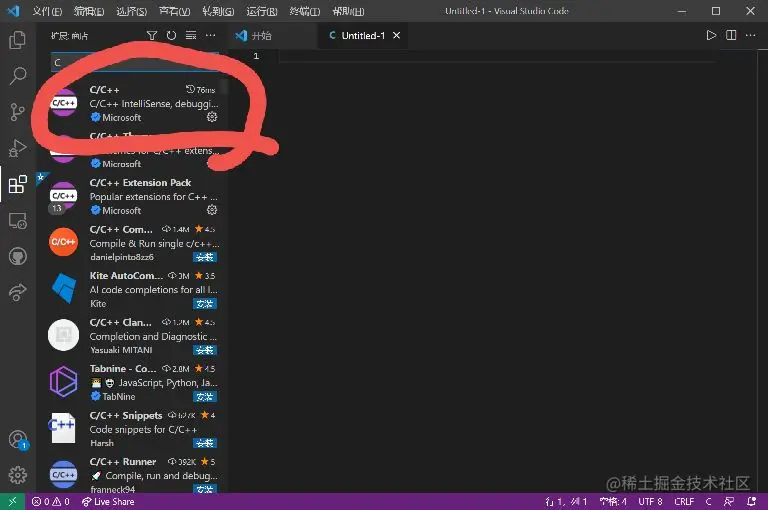
Task: Open the Live Share activity bar icon
Action: pos(18,292)
